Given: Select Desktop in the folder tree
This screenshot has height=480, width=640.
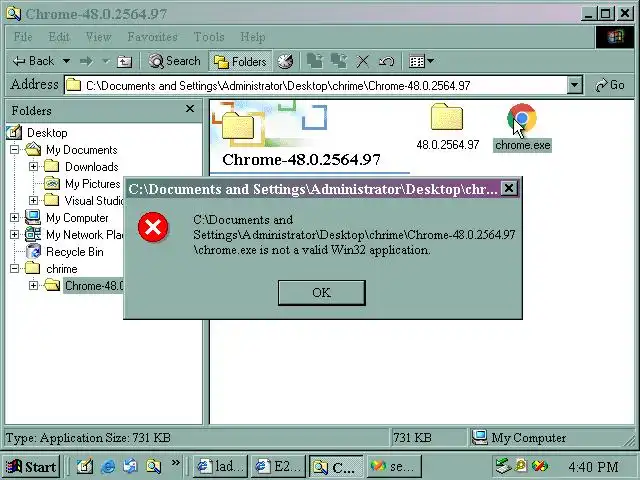Looking at the screenshot, I should [x=47, y=133].
